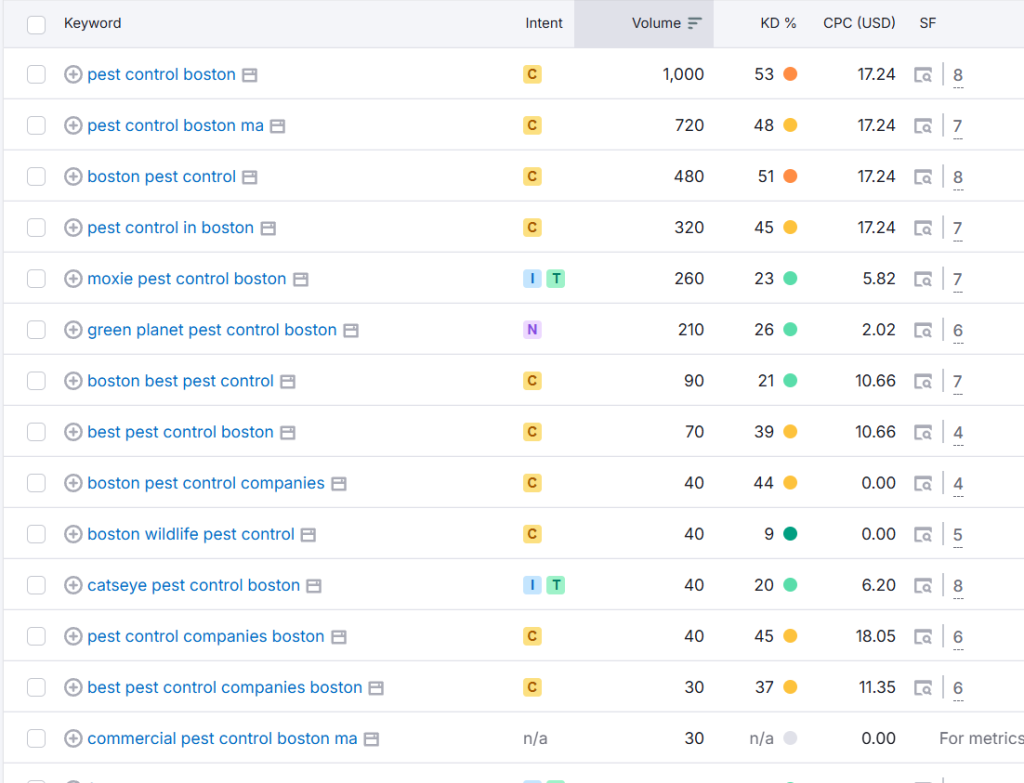
Task: Expand SF count 8 for 'pest control boston'
Action: coord(958,75)
